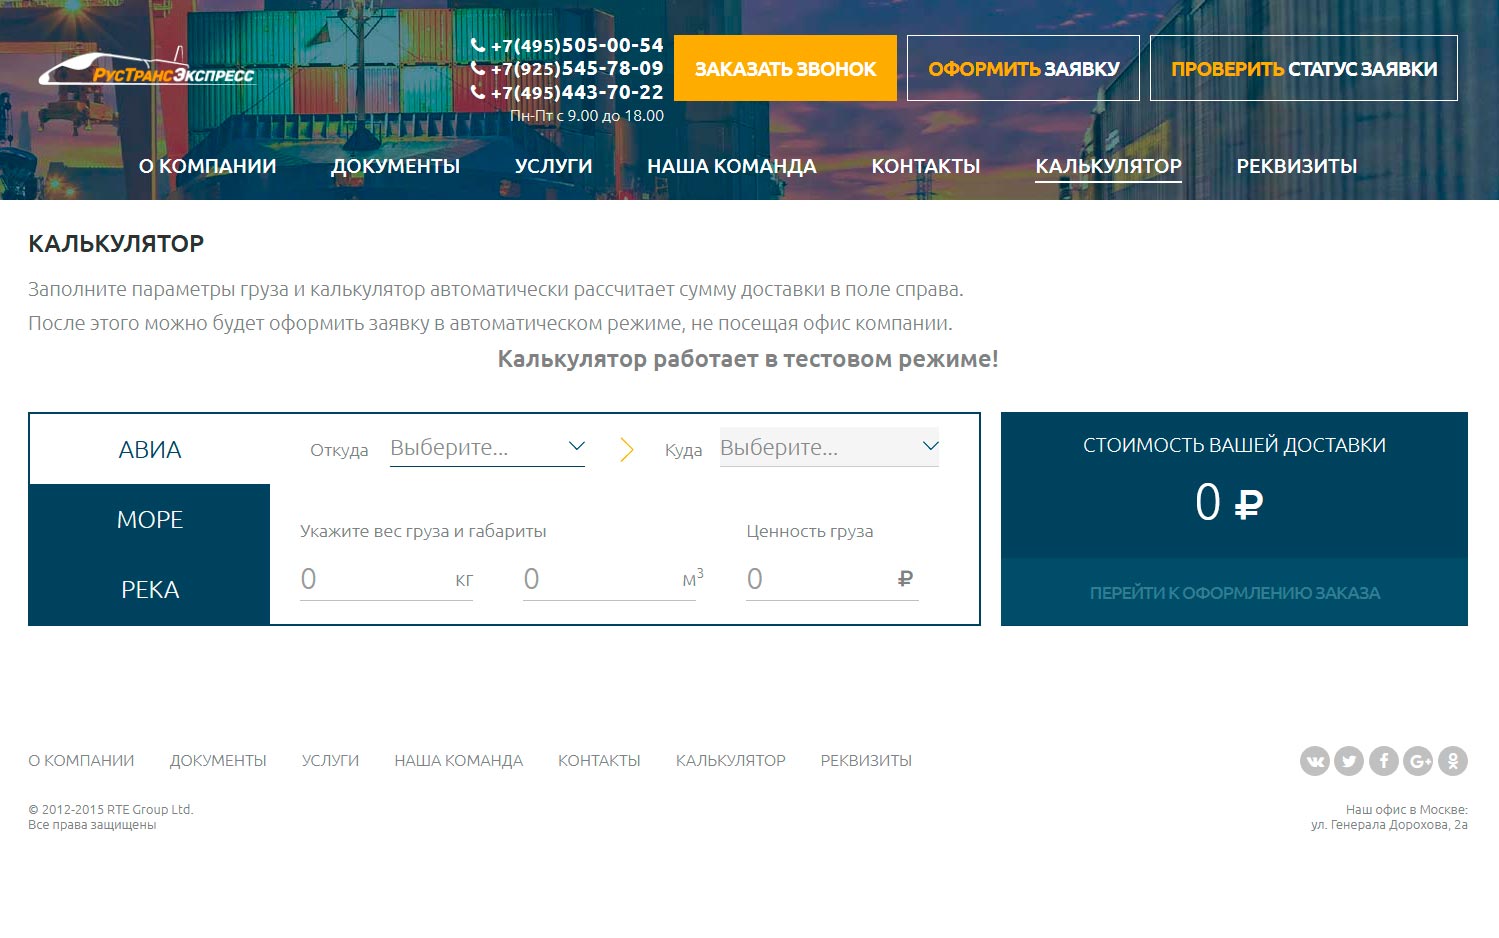Screen dimensions: 1499x938
Task: Open ДОКУМЕНТЫ in top menu
Action: pos(396,166)
